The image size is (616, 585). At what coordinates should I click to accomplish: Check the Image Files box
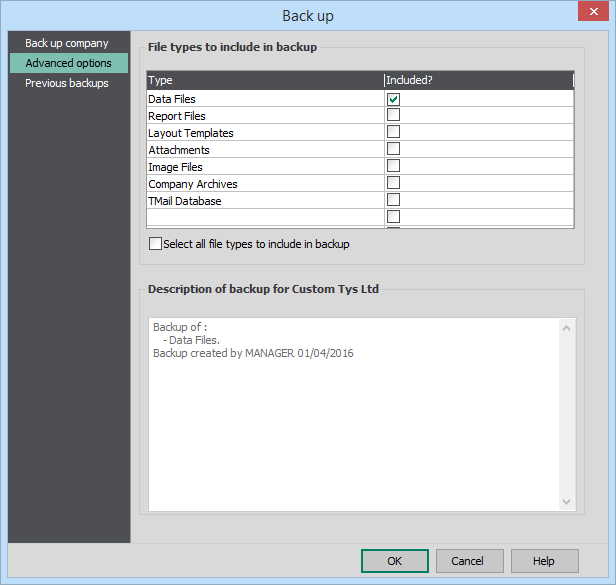pyautogui.click(x=393, y=166)
